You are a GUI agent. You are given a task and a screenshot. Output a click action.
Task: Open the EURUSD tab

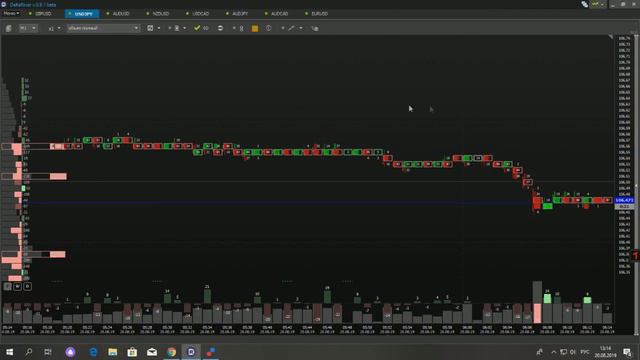317,13
